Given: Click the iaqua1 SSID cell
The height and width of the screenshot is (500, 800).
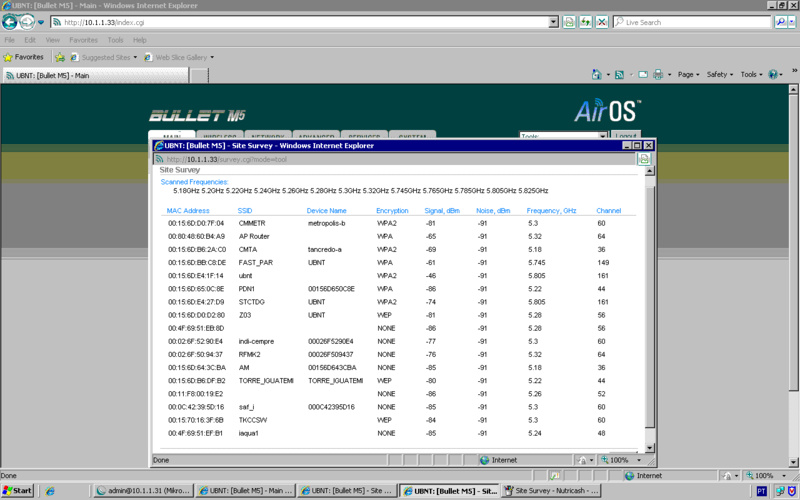Looking at the screenshot, I should 248,433.
